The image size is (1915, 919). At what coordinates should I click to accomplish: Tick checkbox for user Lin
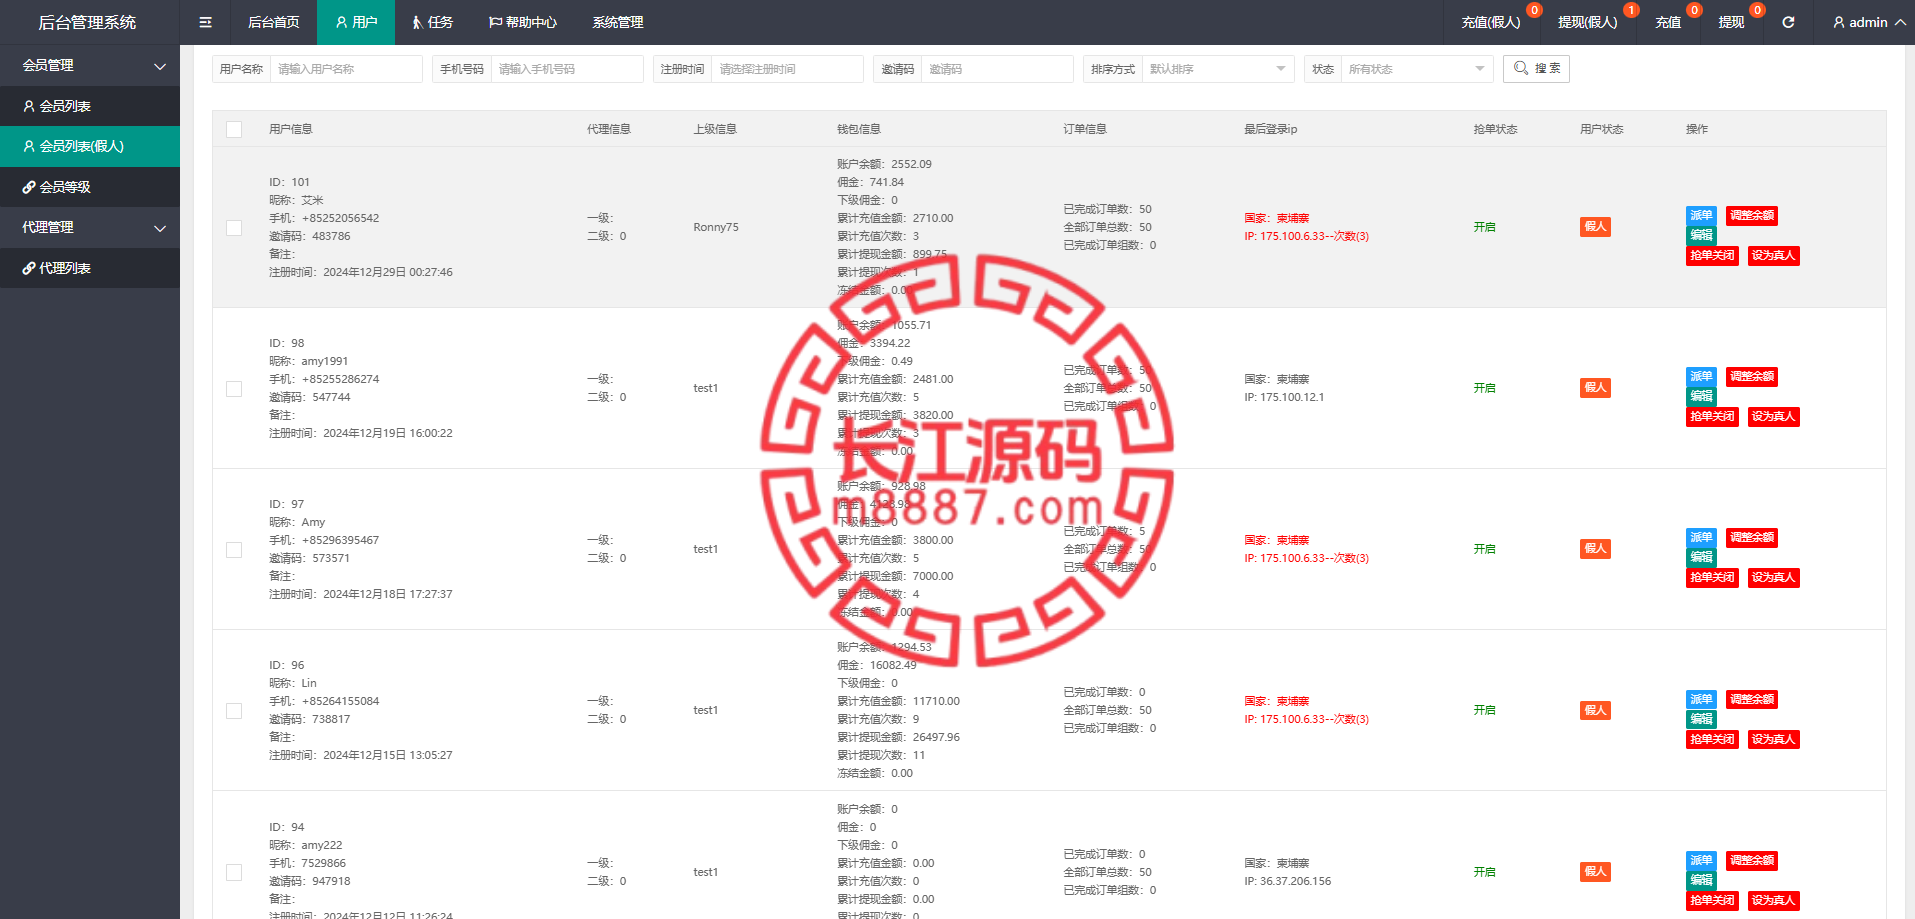[x=234, y=710]
